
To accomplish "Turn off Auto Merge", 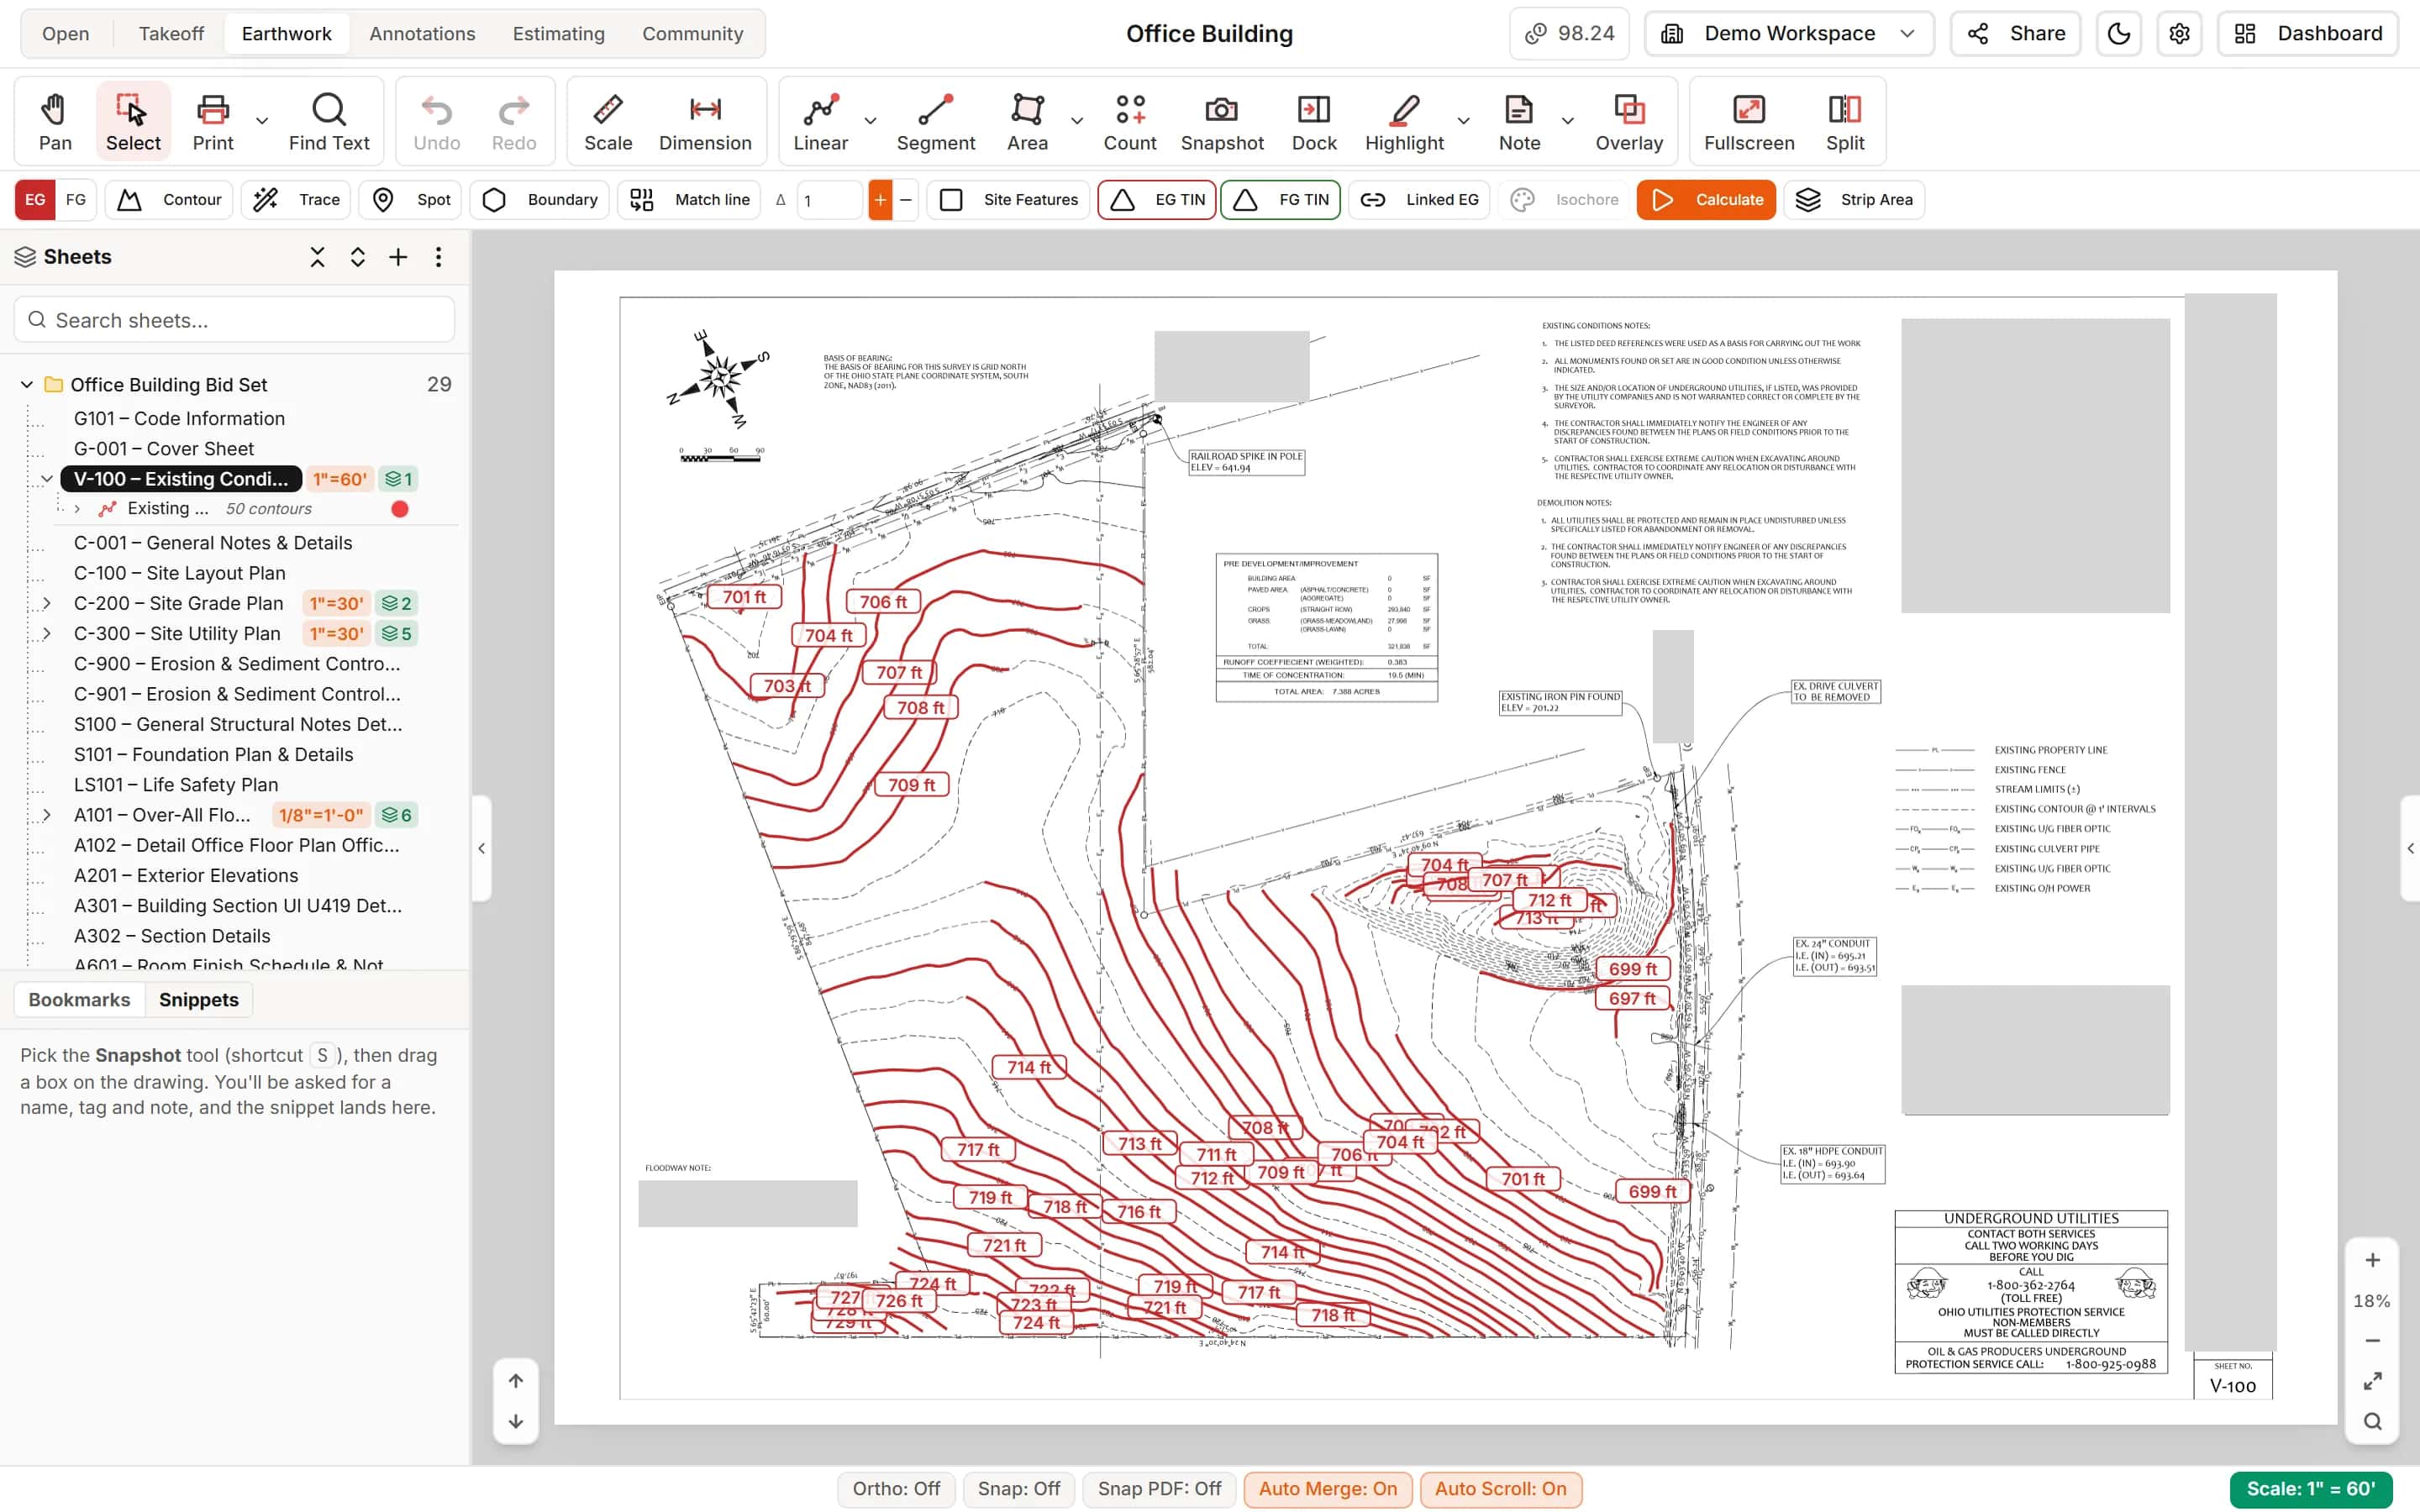I will 1327,1489.
